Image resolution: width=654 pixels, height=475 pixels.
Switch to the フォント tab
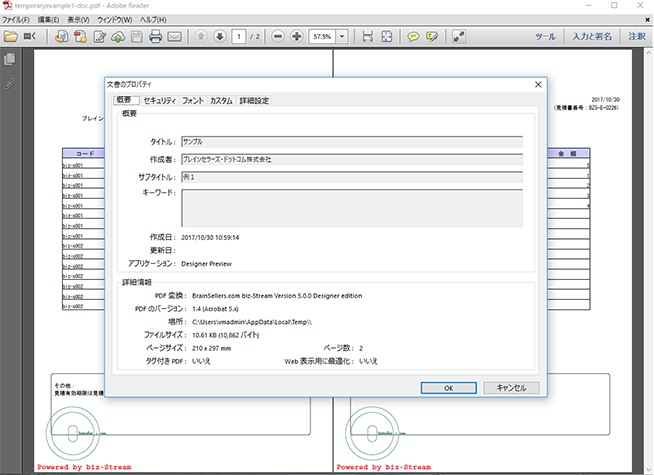(193, 101)
